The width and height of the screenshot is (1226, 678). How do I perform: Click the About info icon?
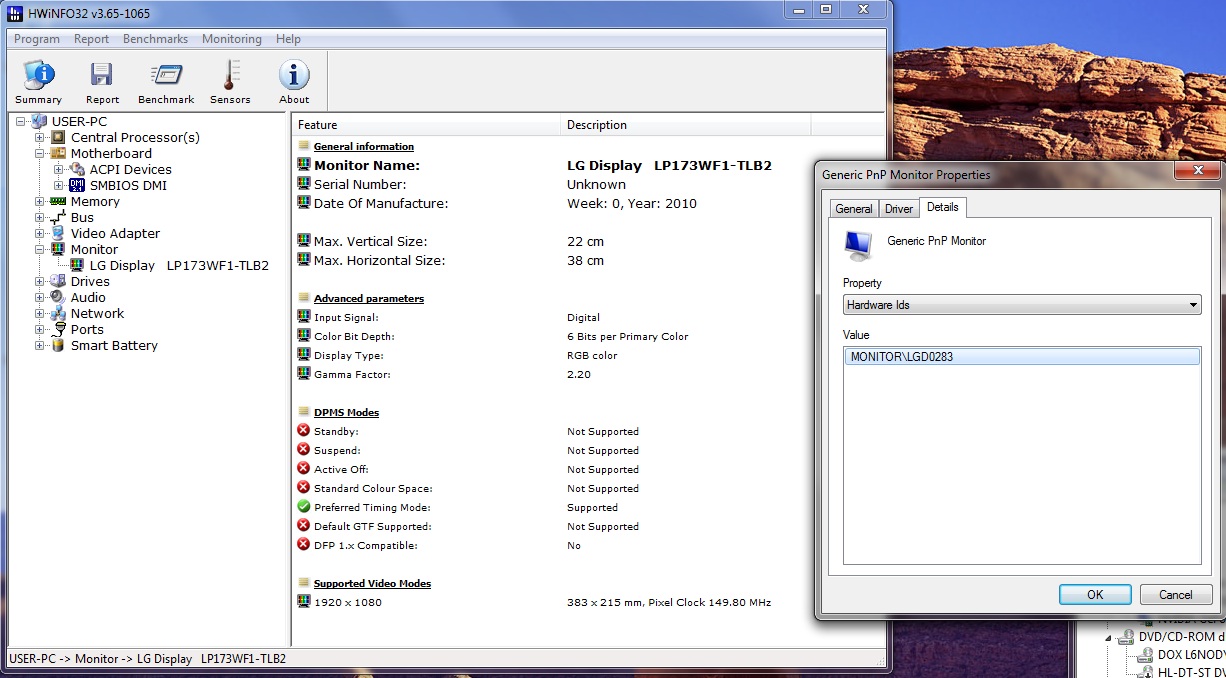coord(294,82)
